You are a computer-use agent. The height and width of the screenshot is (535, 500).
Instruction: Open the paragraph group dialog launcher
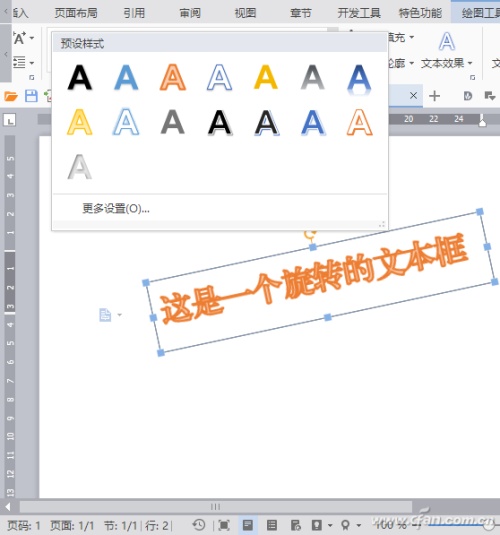click(32, 77)
